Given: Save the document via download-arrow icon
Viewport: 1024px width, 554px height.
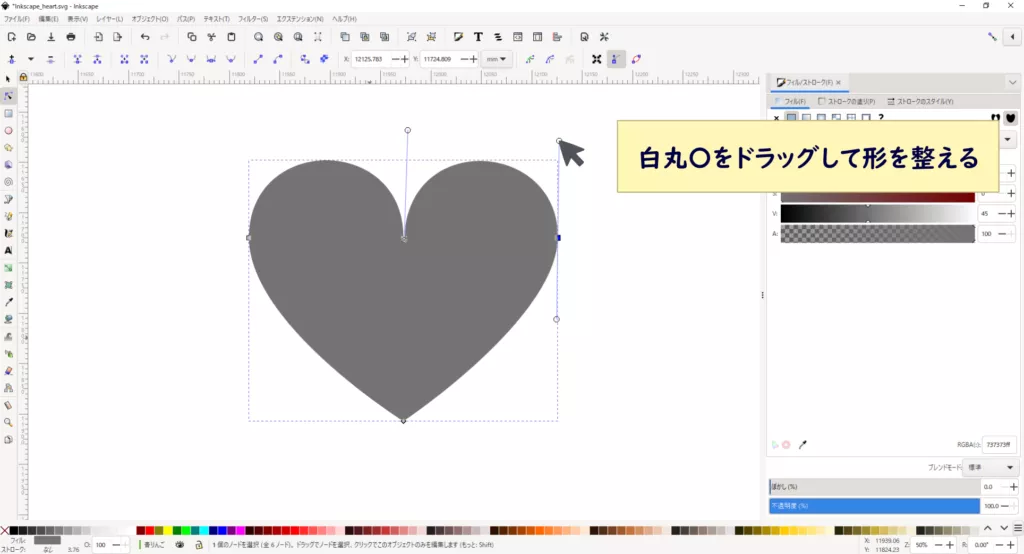Looking at the screenshot, I should [51, 37].
